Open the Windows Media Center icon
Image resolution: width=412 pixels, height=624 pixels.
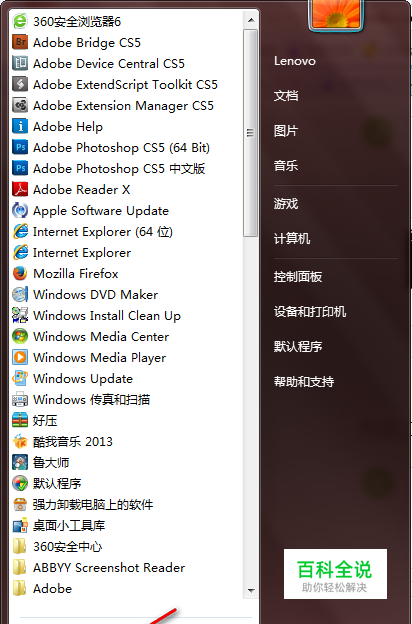[x=20, y=337]
